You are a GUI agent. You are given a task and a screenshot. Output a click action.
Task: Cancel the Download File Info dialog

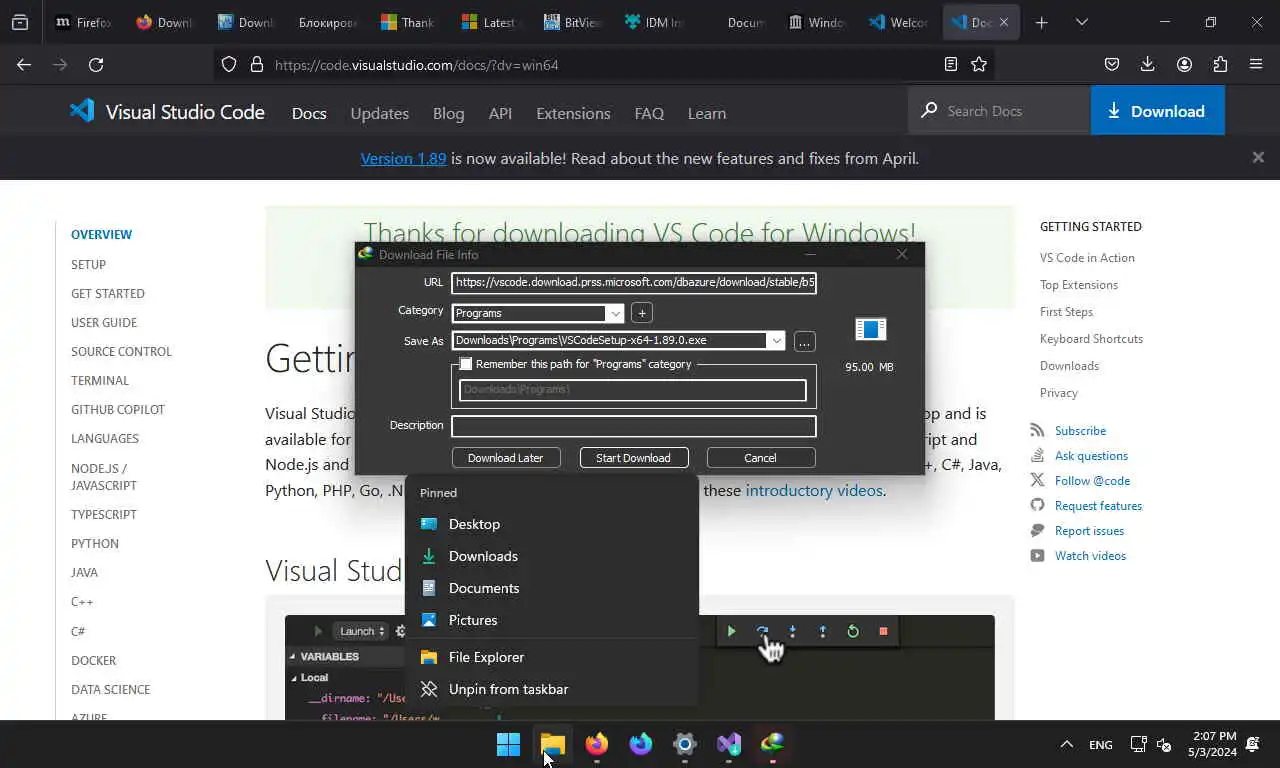(x=760, y=458)
